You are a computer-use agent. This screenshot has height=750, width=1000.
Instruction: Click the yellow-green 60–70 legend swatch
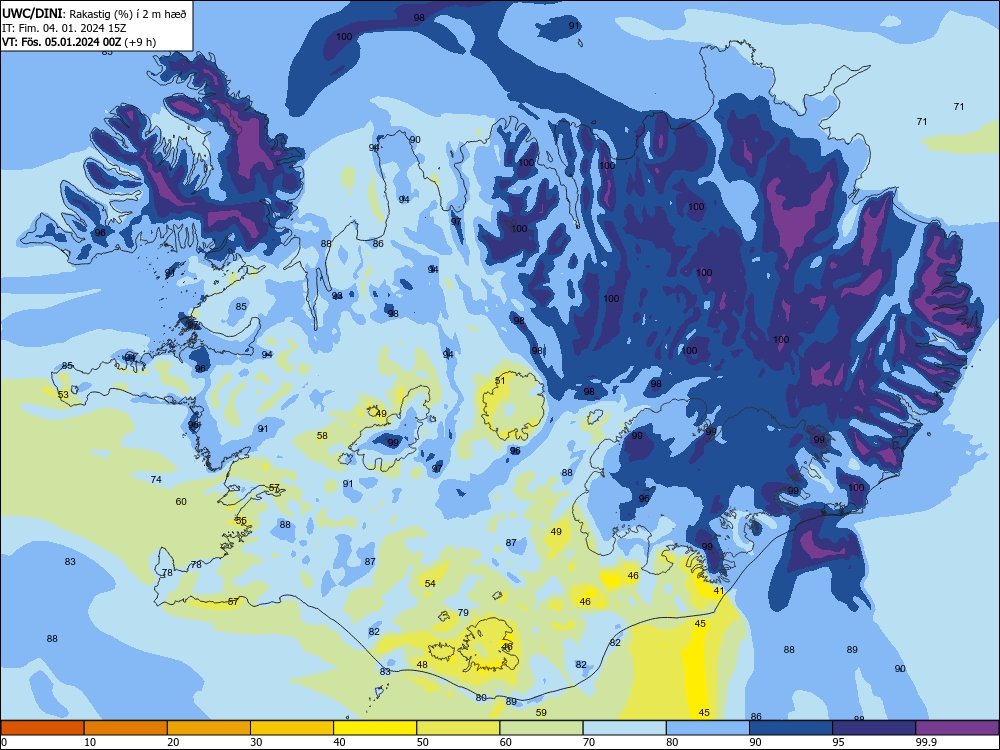541,728
